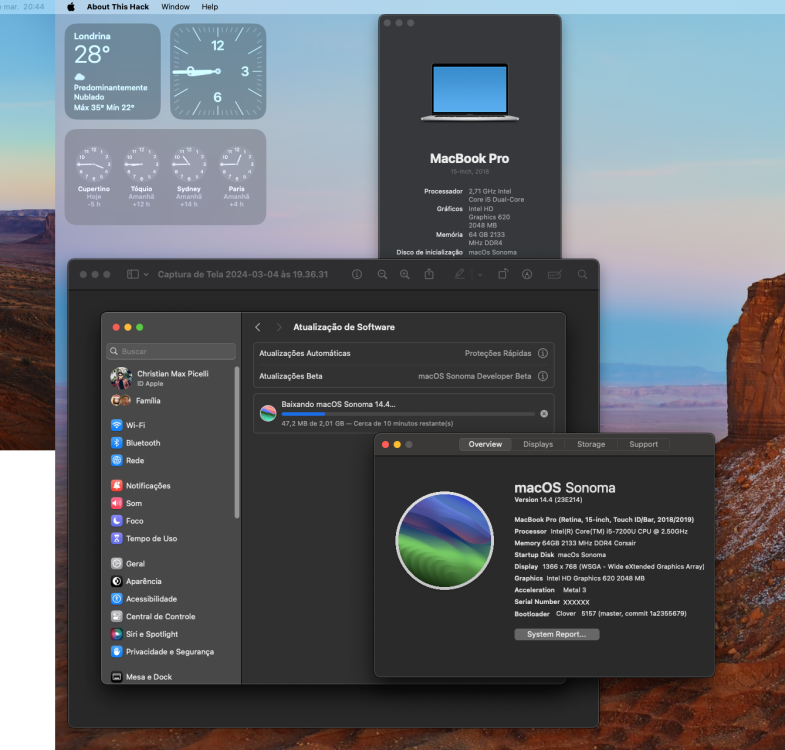The image size is (785, 750).
Task: Click the search icon in Preview toolbar
Action: 582,274
